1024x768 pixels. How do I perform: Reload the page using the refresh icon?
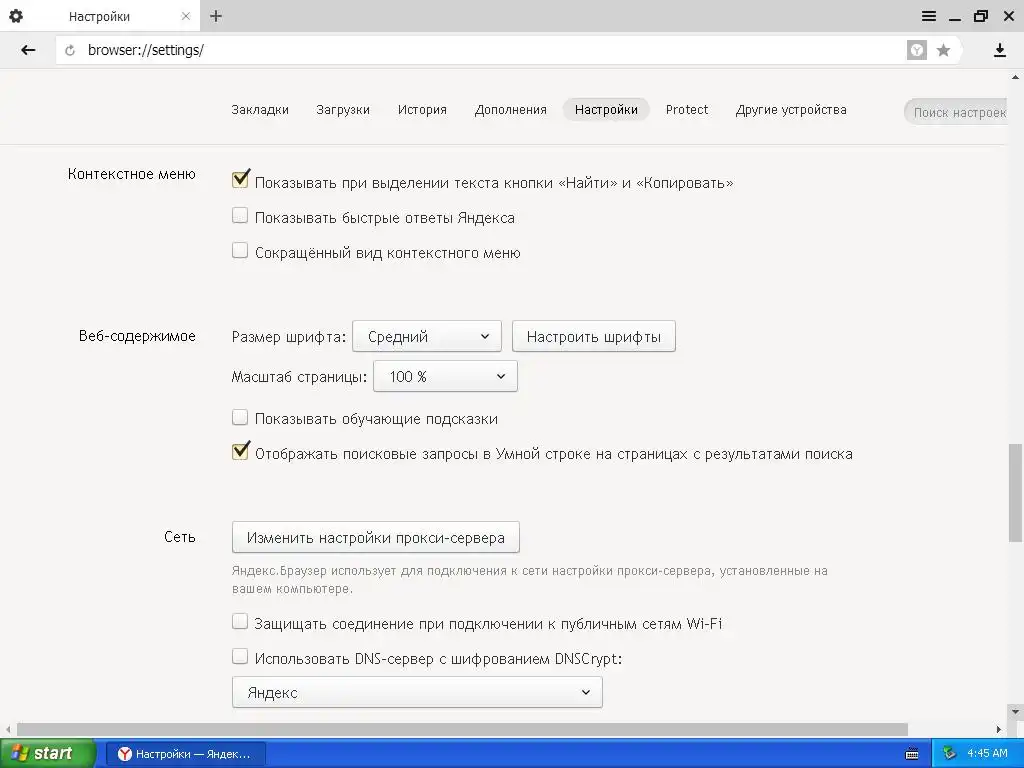pyautogui.click(x=70, y=50)
